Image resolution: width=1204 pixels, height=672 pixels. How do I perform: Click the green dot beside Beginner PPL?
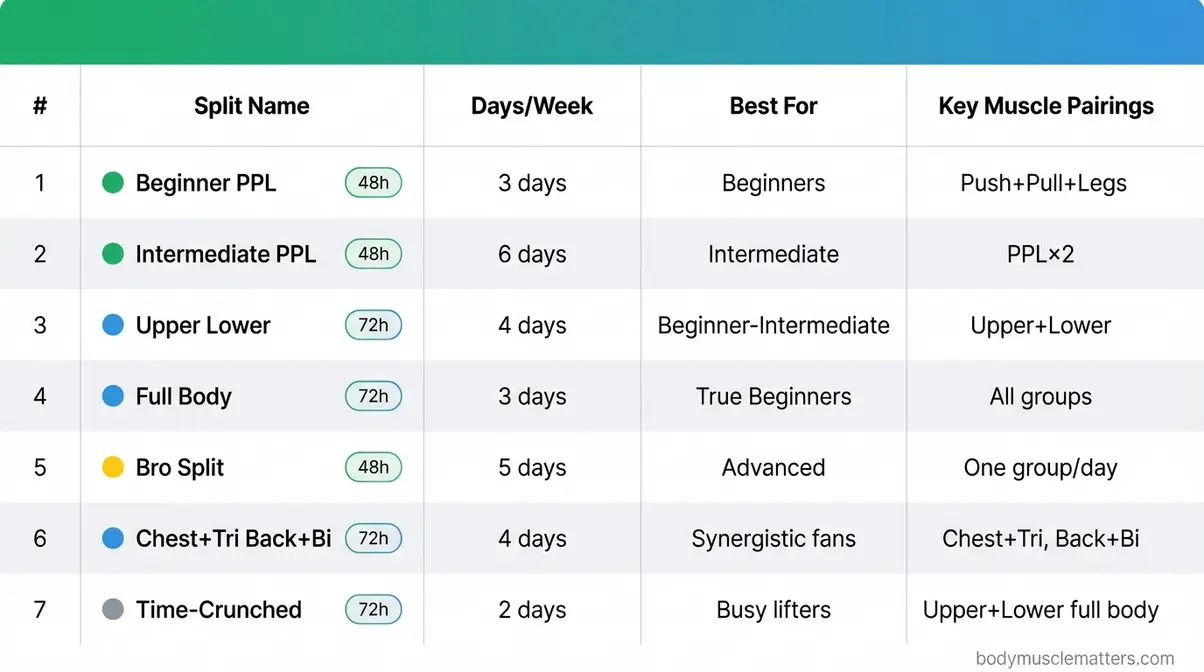click(113, 183)
